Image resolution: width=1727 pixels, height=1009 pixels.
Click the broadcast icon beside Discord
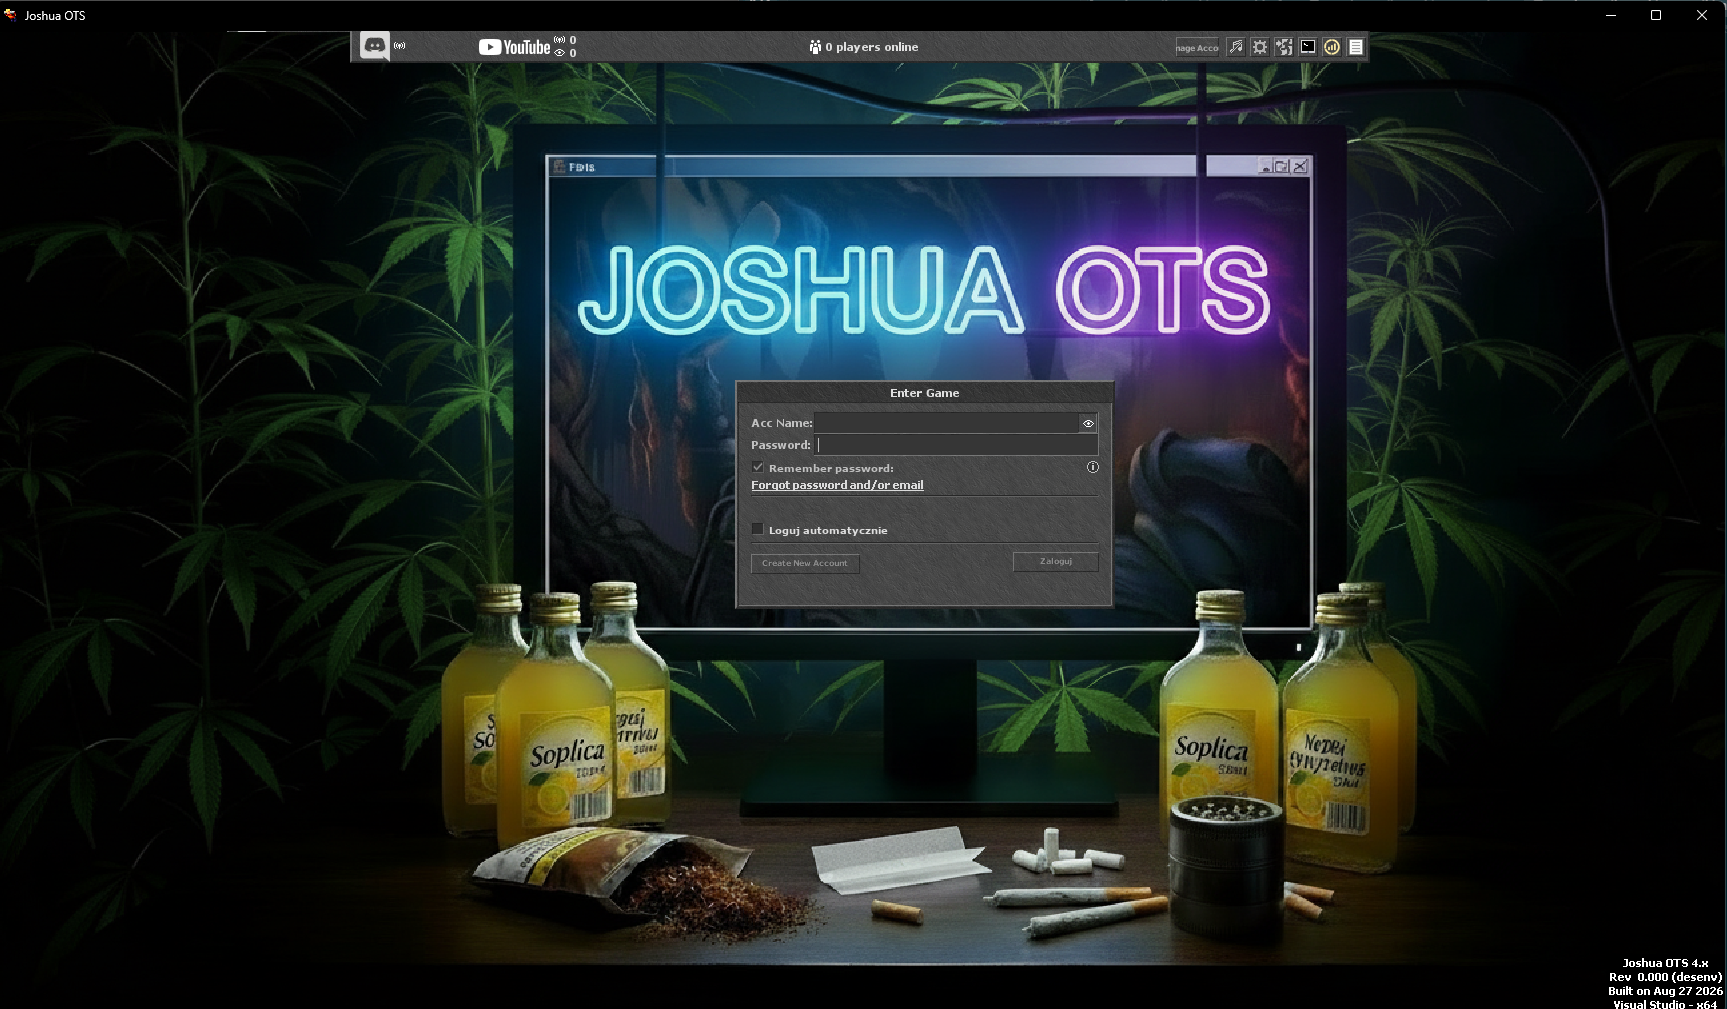coord(400,46)
